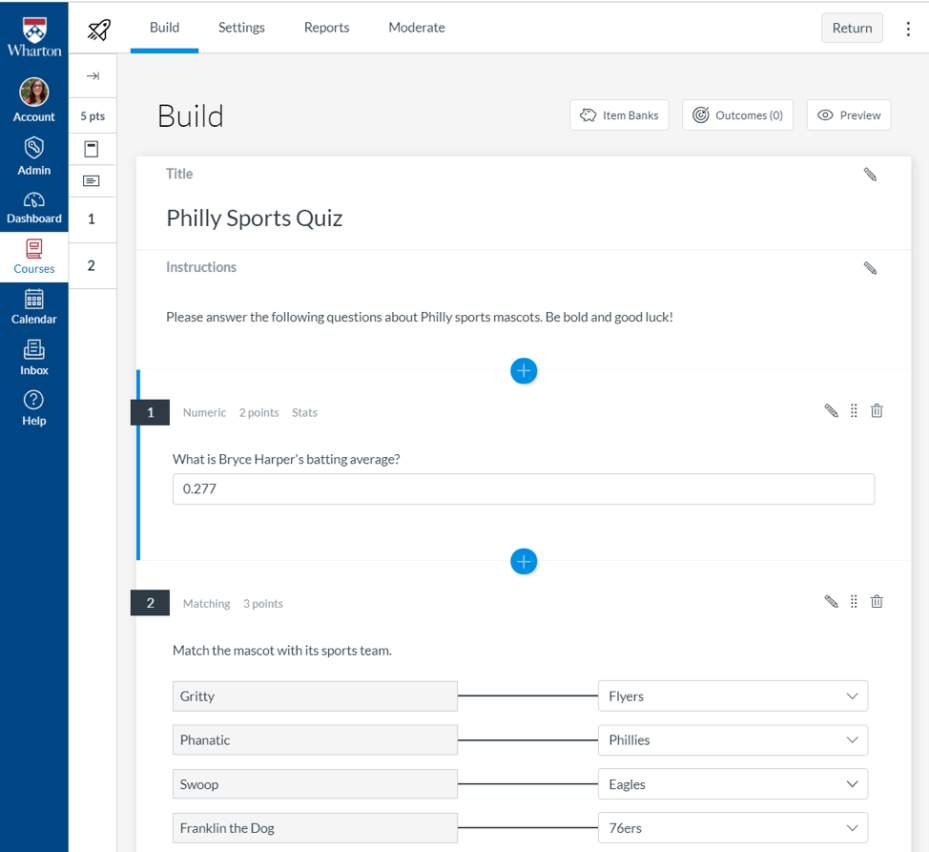The image size is (929, 852).
Task: Click the 0.277 answer field
Action: [x=523, y=489]
